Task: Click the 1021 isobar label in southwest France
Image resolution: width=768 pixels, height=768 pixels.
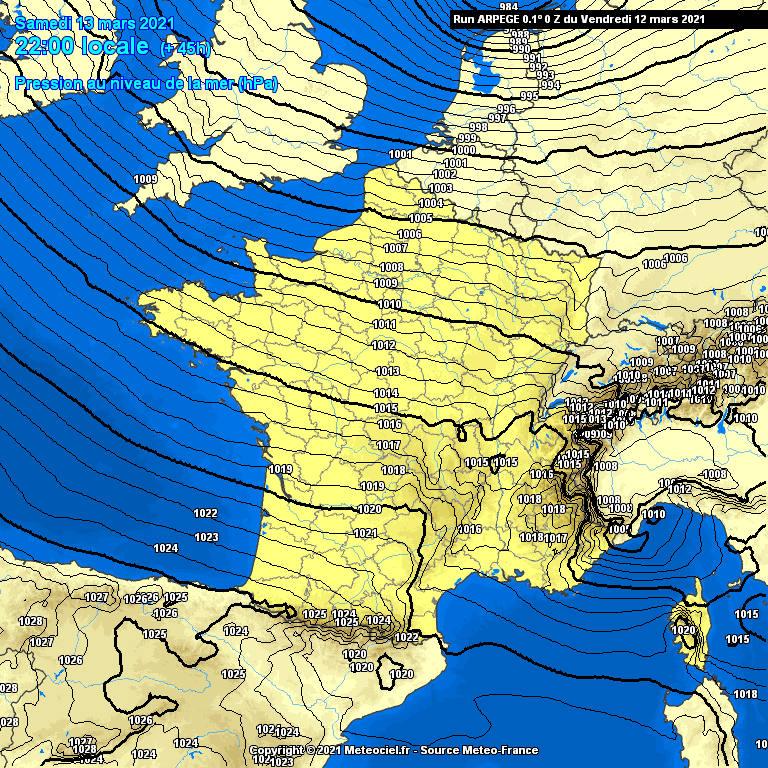Action: pos(366,533)
